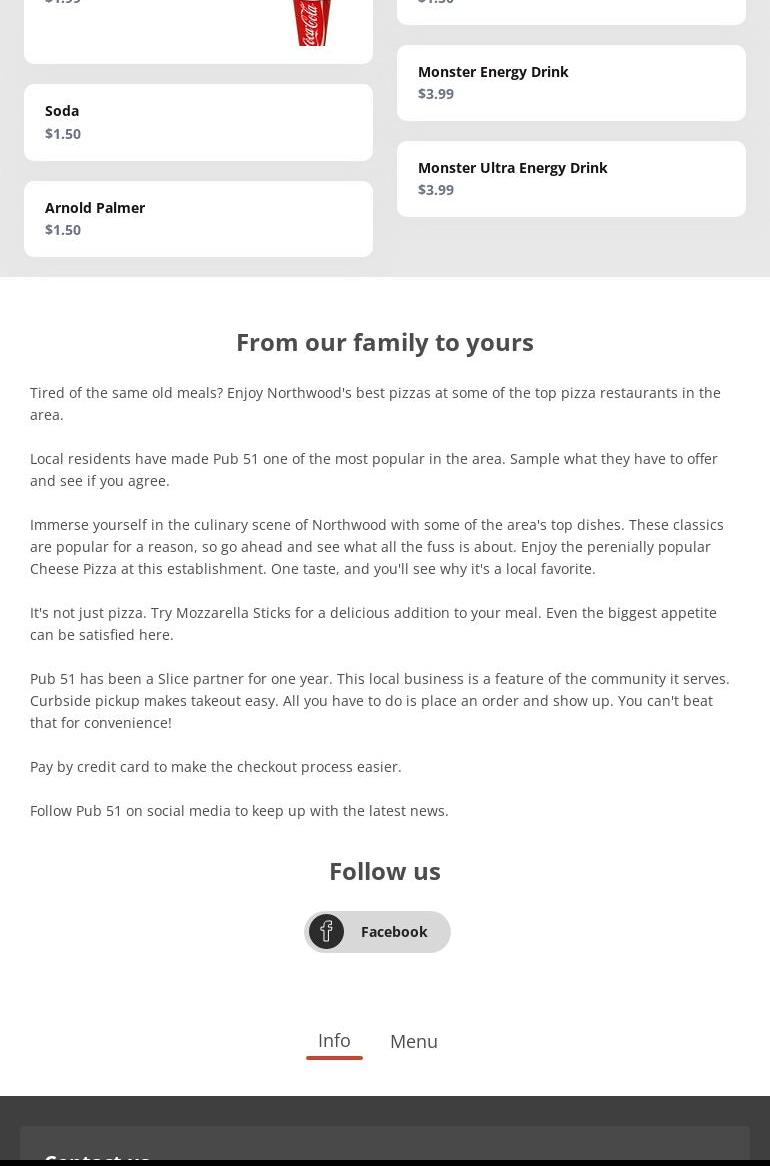Switch to the Info tab

(x=334, y=1041)
